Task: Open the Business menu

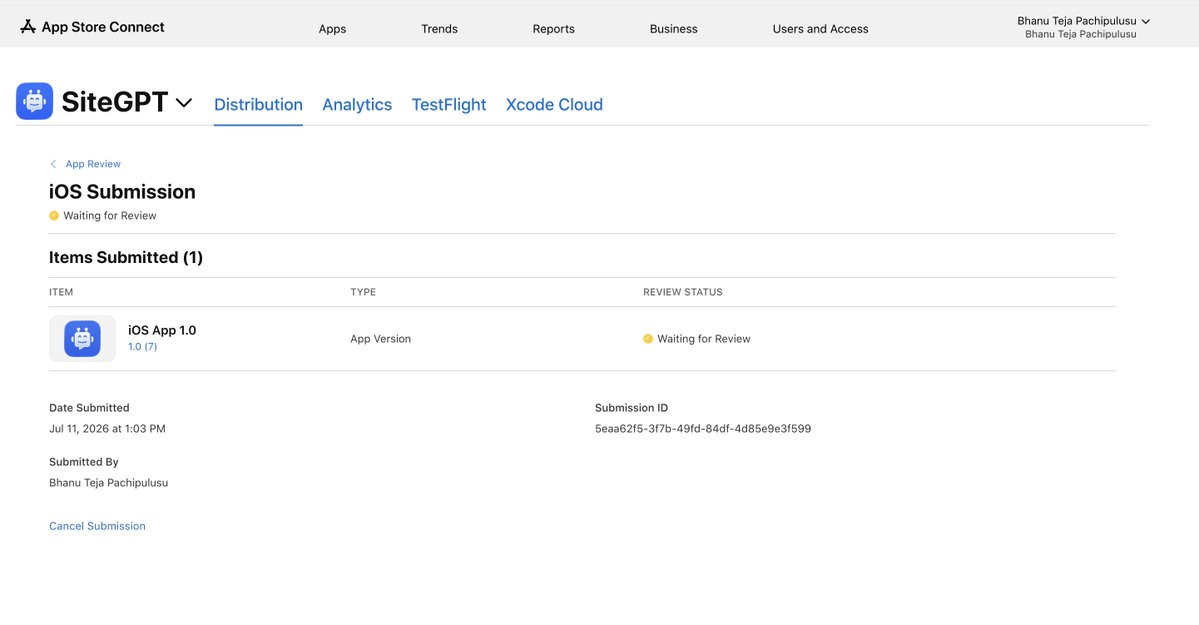Action: pos(674,29)
